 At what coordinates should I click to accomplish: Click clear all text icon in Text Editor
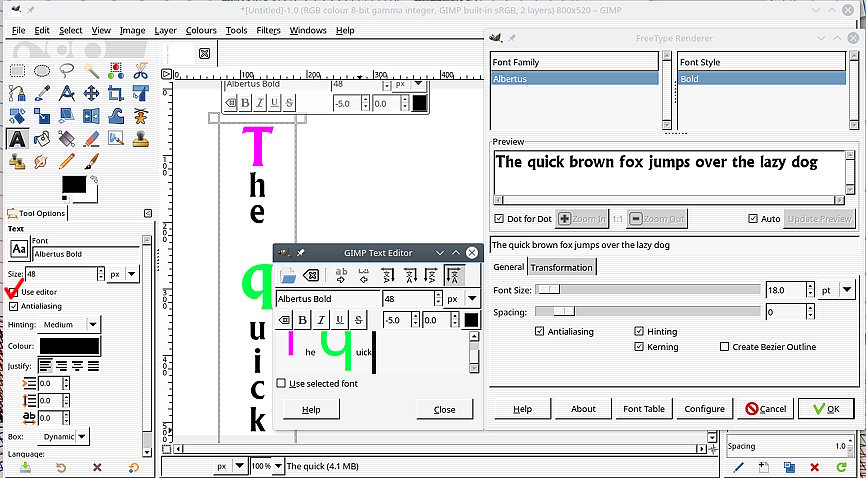point(311,275)
